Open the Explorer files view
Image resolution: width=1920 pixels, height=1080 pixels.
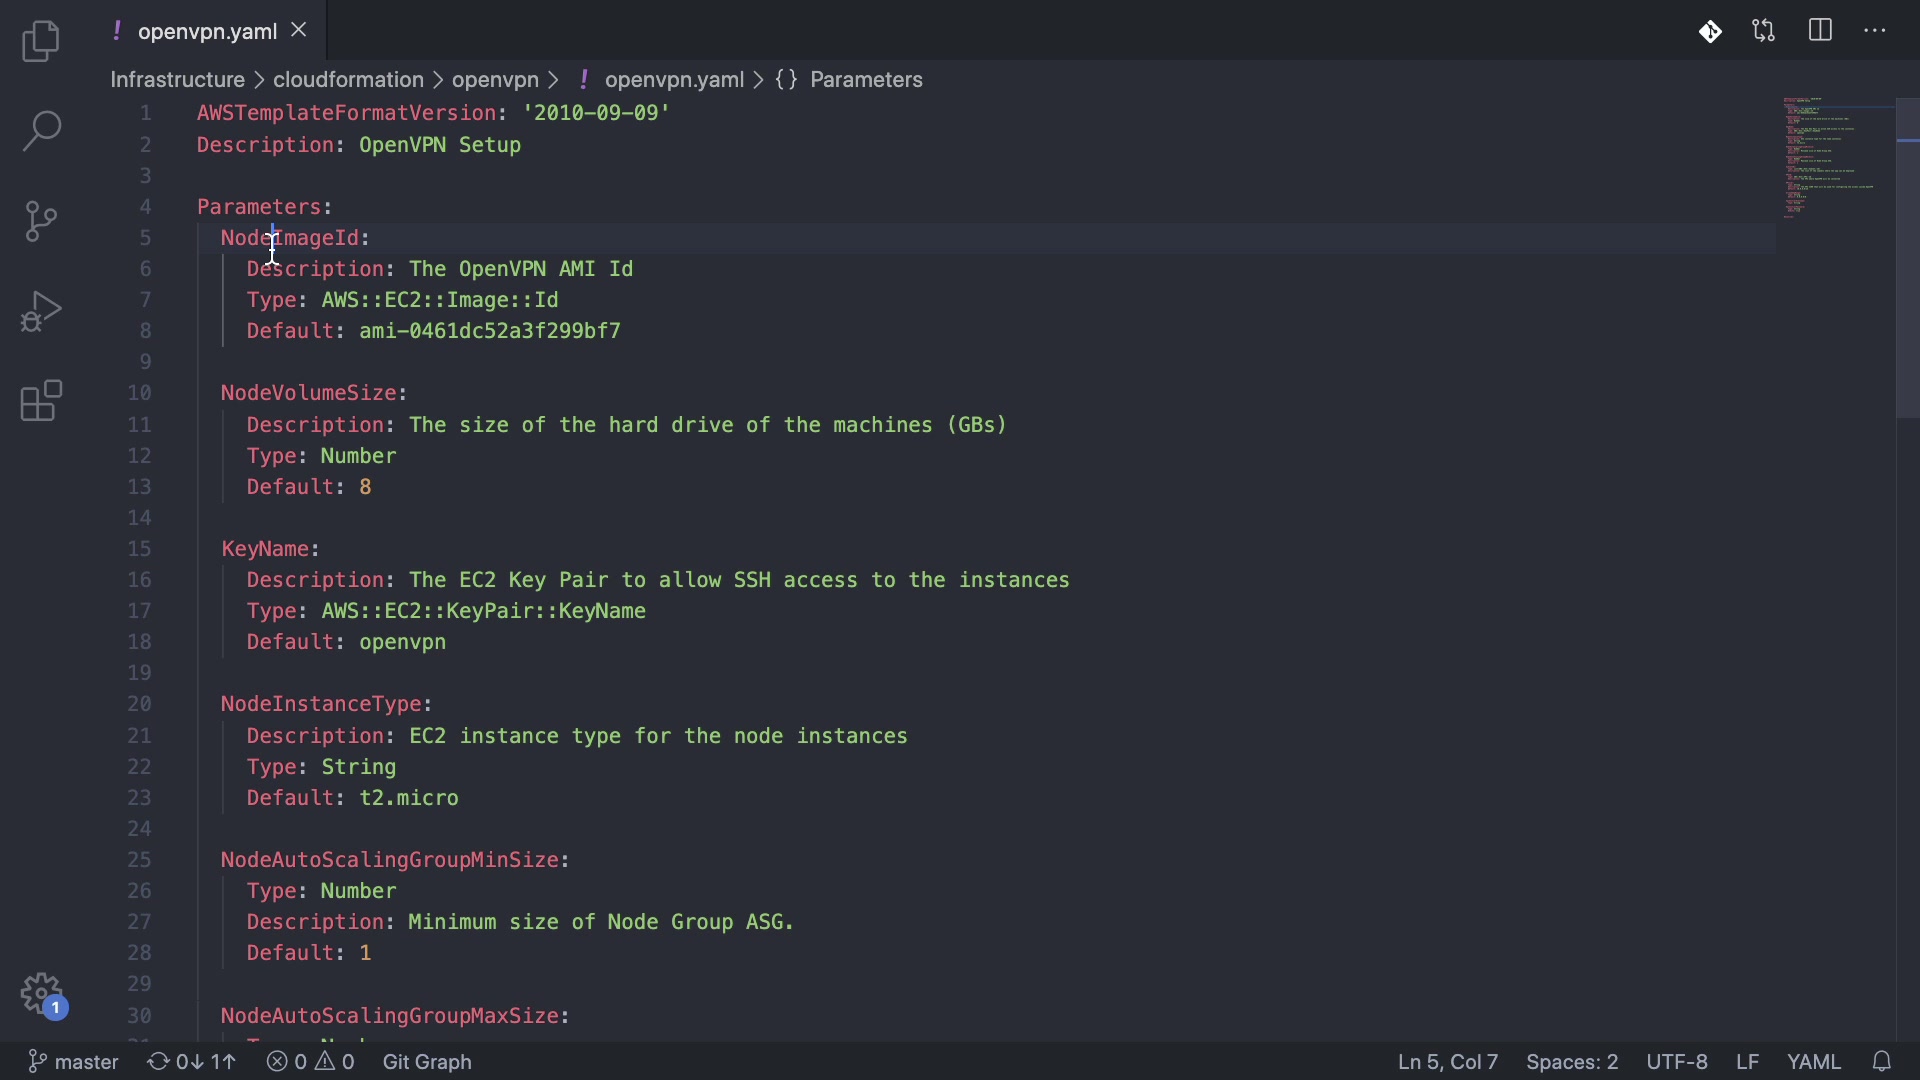point(41,42)
